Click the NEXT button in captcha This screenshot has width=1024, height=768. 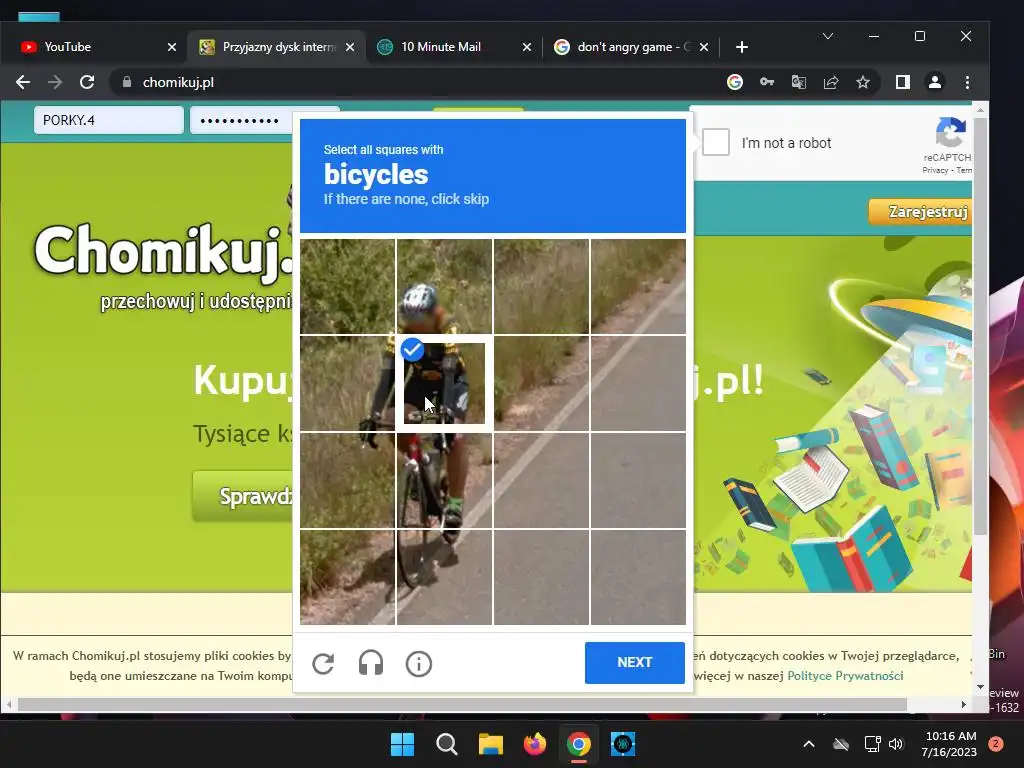[x=635, y=662]
